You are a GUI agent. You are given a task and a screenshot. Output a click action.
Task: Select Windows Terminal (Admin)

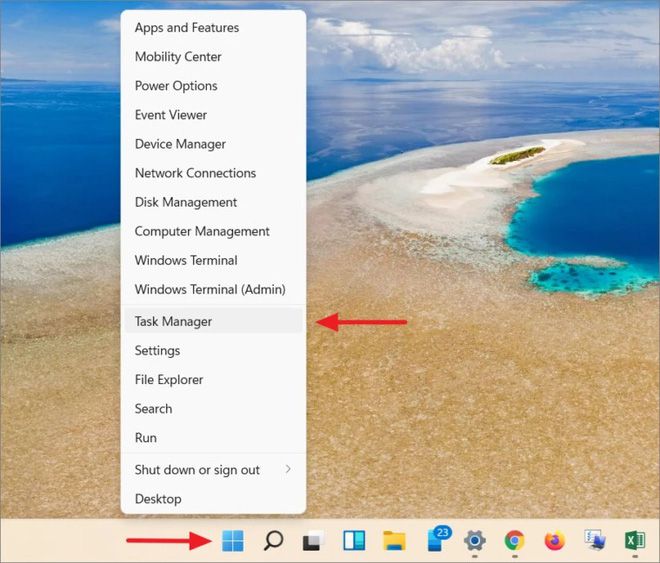click(213, 289)
